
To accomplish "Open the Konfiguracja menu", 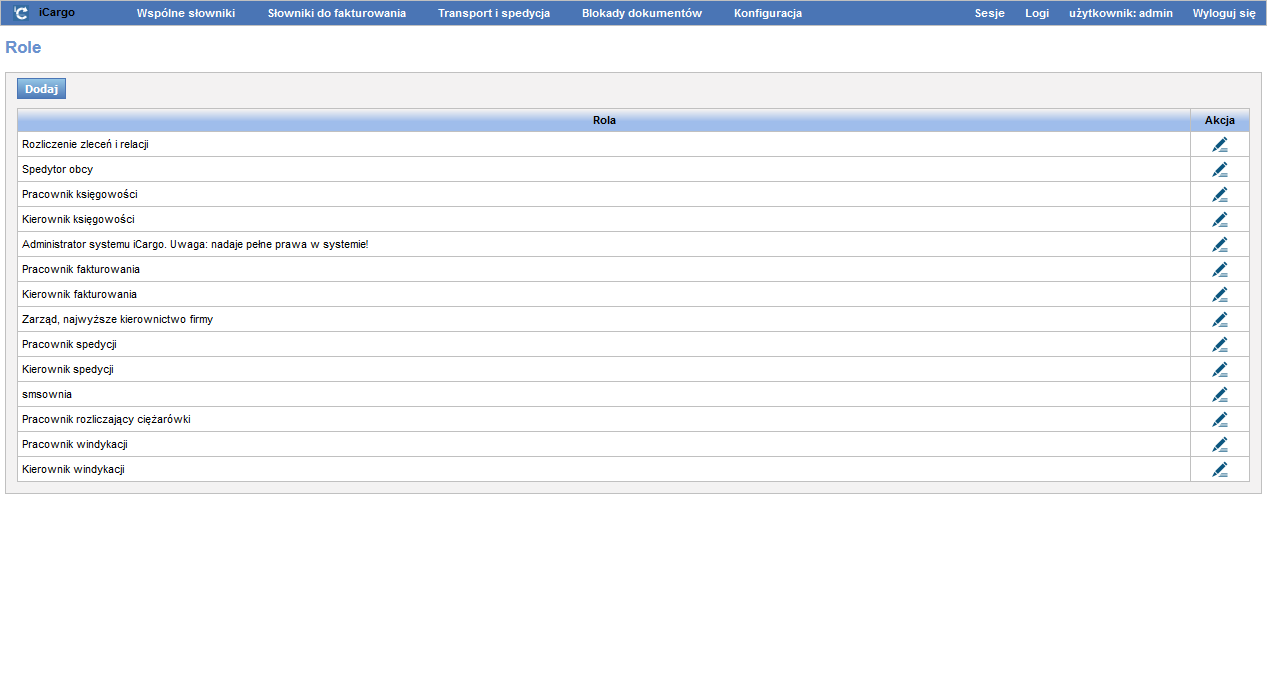I will tap(768, 13).
